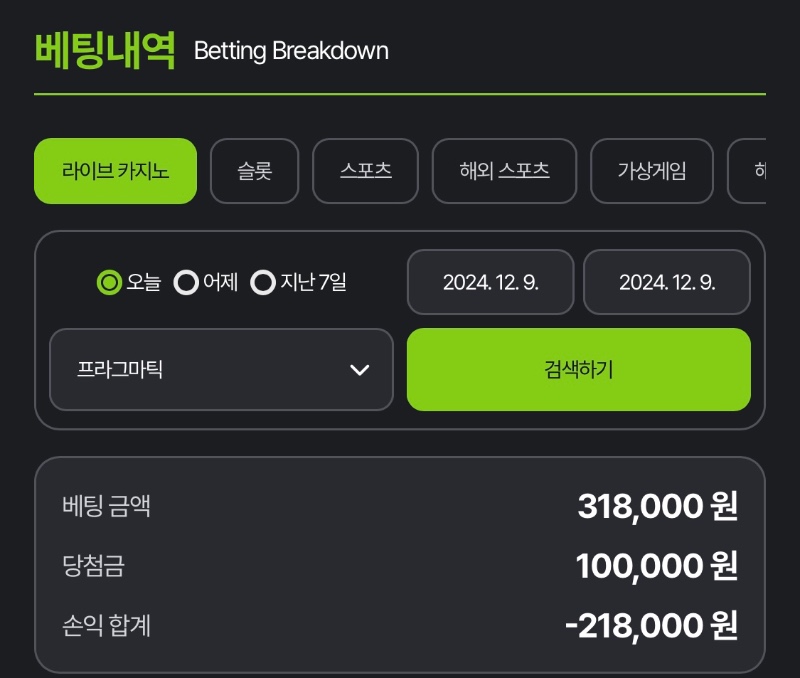Select the partially visible tab at right edge
The height and width of the screenshot is (678, 800).
[747, 171]
